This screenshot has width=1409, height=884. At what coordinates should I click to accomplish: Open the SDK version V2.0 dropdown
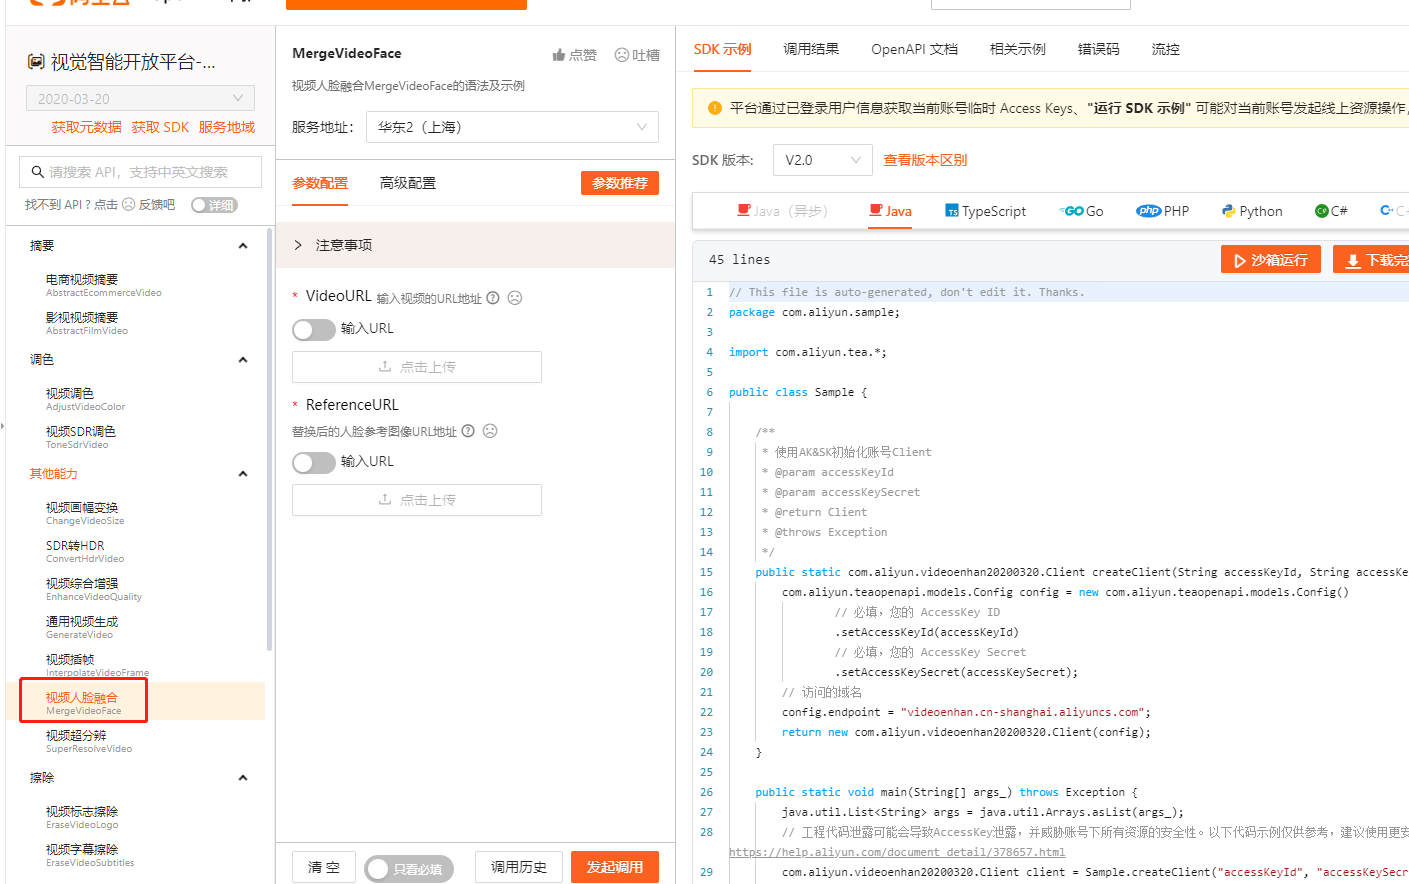[823, 160]
